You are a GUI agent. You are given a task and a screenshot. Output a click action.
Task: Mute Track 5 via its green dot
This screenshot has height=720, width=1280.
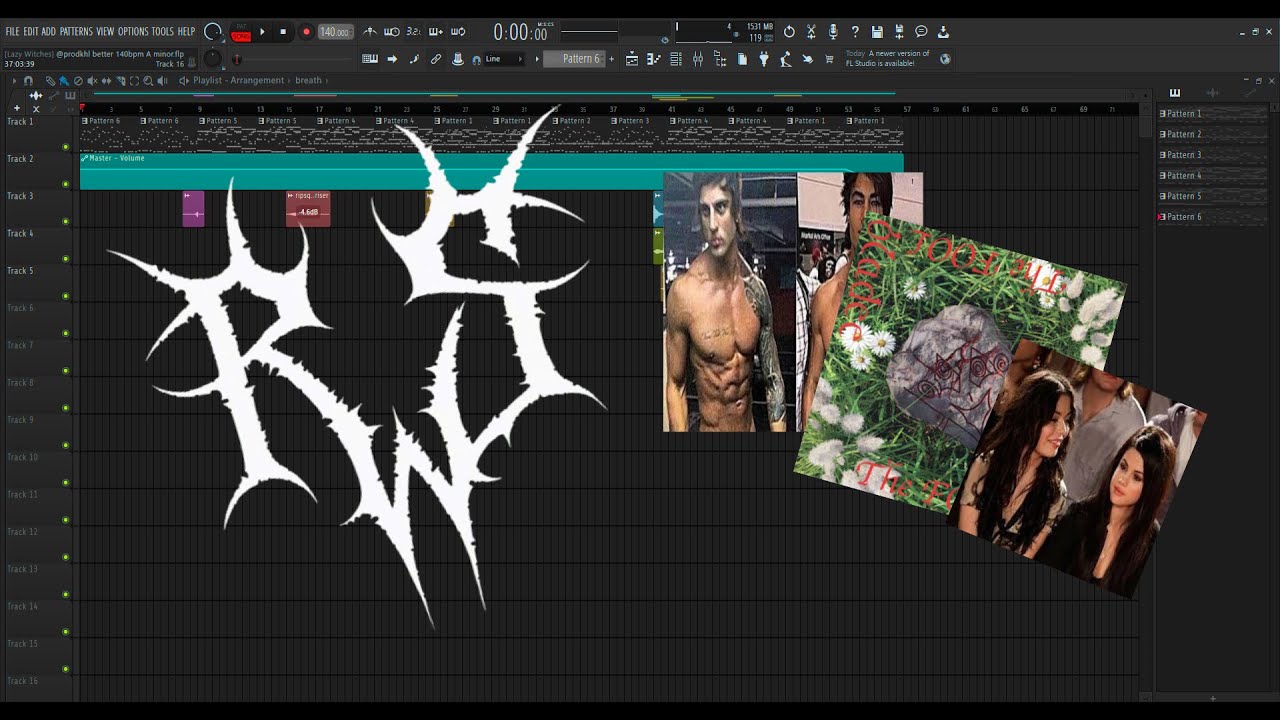click(x=66, y=296)
